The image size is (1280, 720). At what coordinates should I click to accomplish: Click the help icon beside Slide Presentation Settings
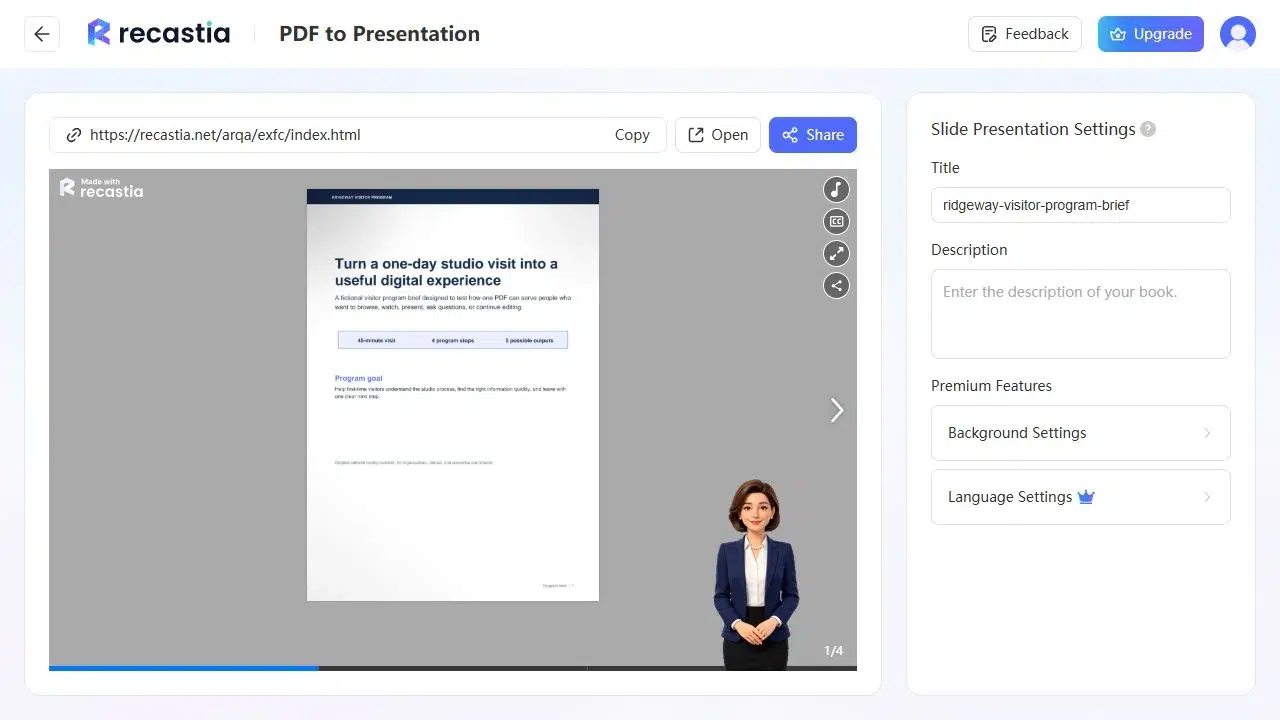[1148, 129]
